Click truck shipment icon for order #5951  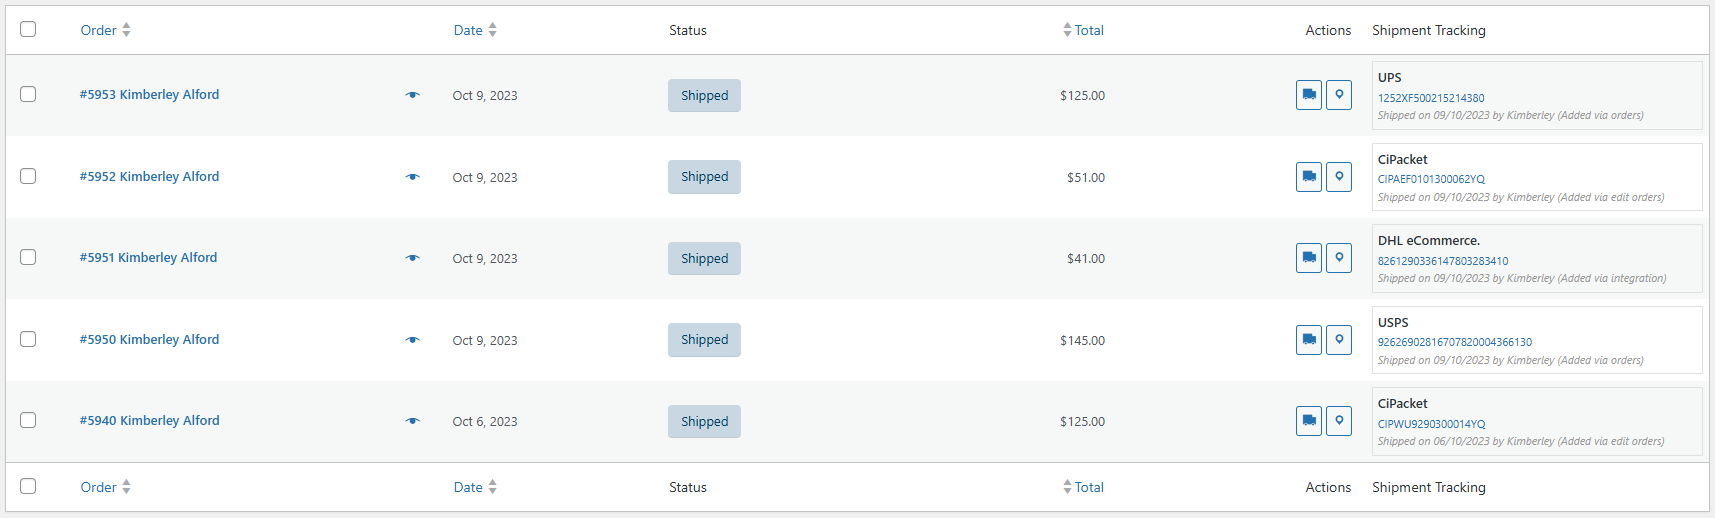pyautogui.click(x=1309, y=258)
